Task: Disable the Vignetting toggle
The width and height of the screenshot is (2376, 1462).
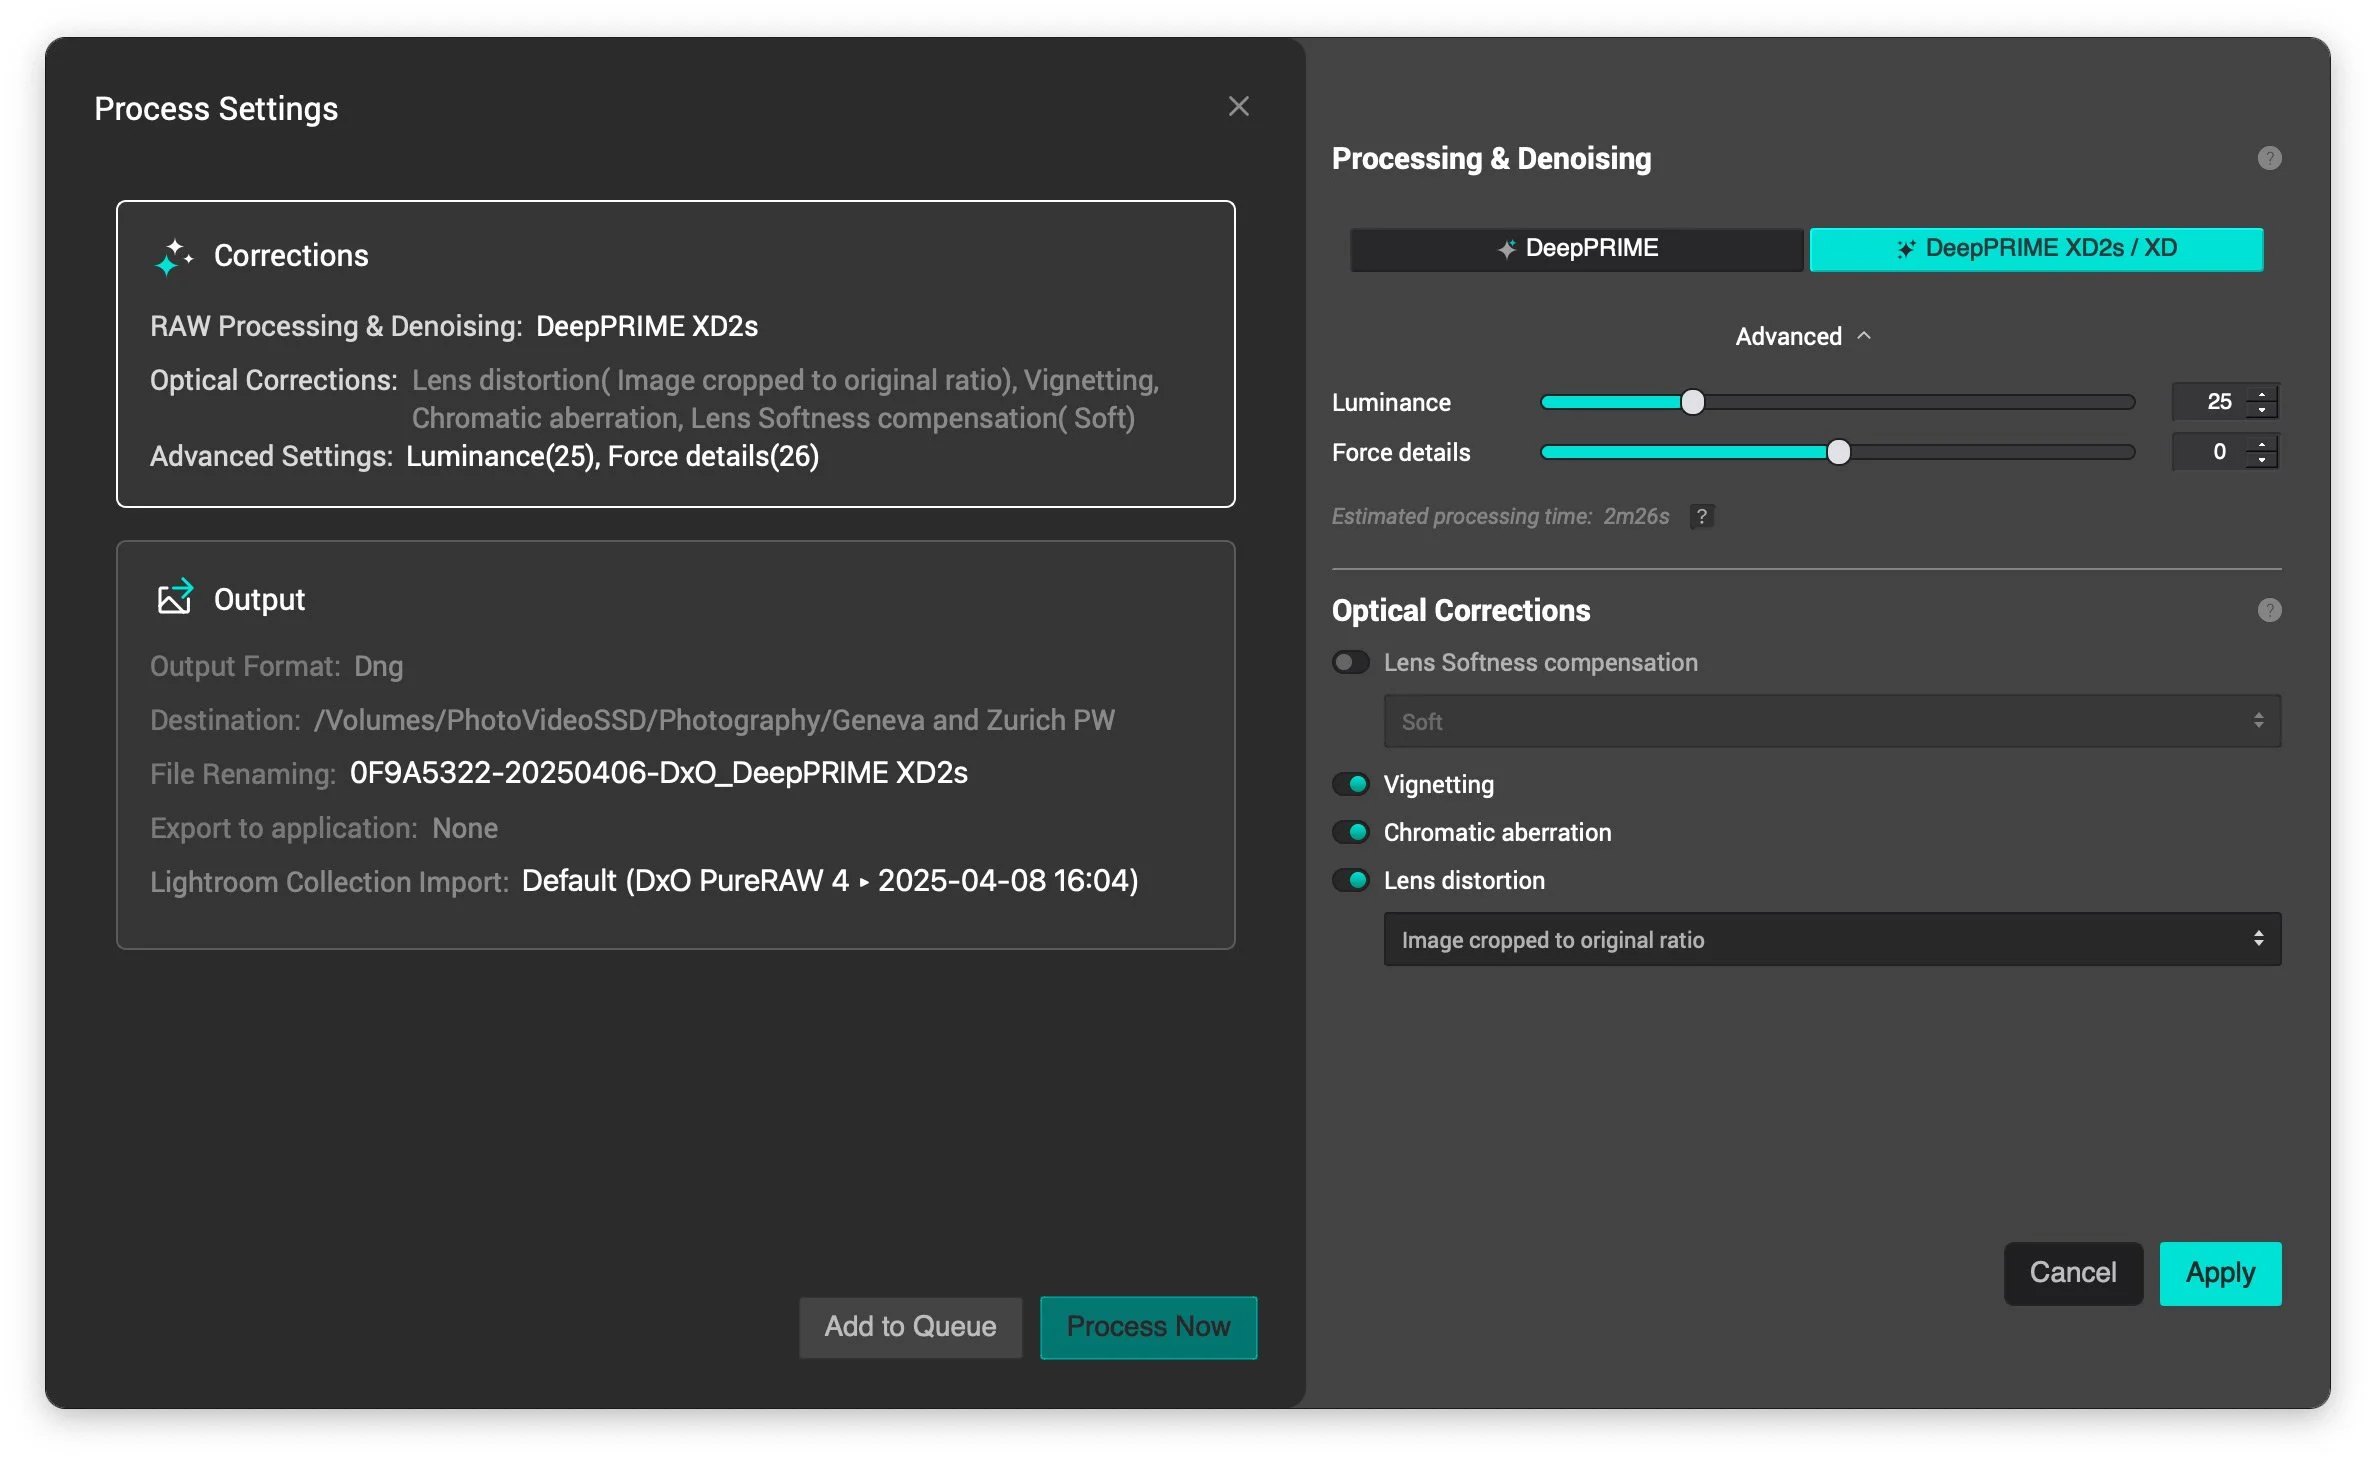Action: point(1351,784)
